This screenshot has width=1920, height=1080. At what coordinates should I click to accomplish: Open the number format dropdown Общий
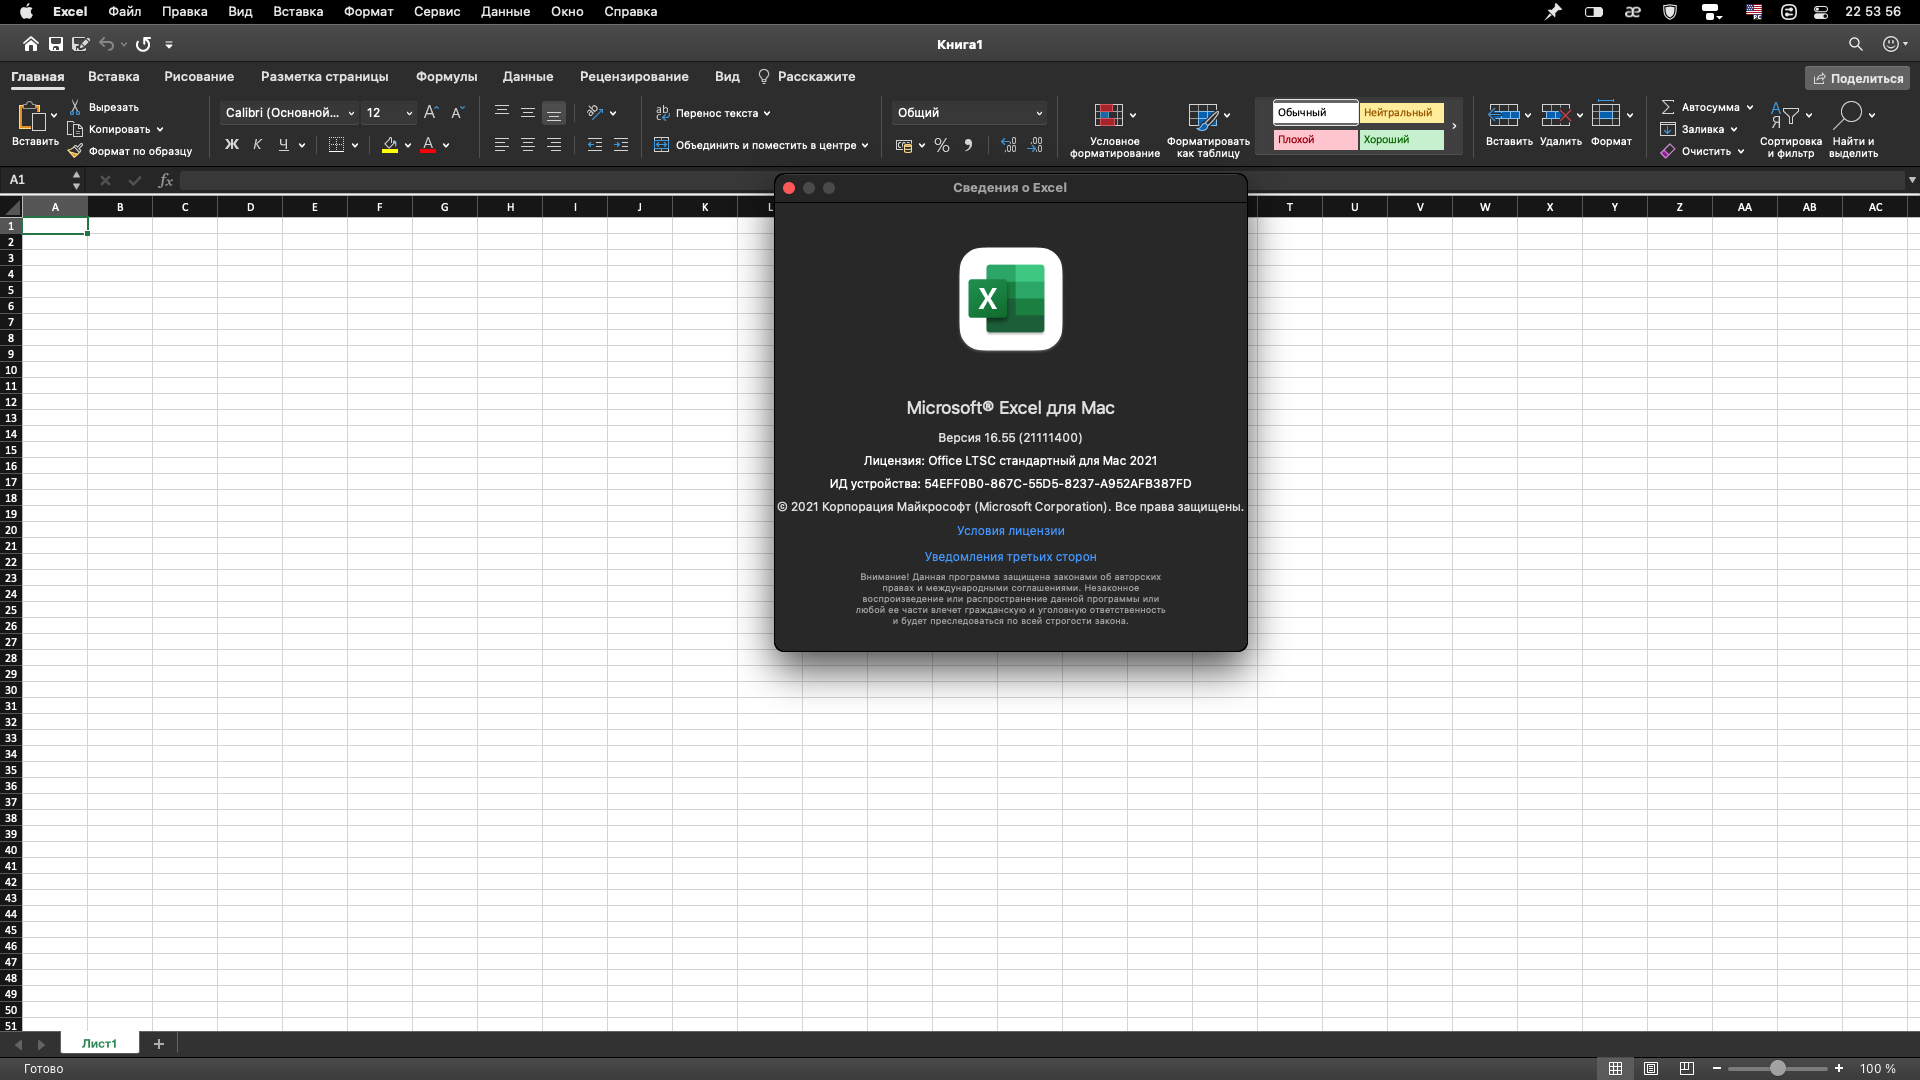click(x=969, y=113)
